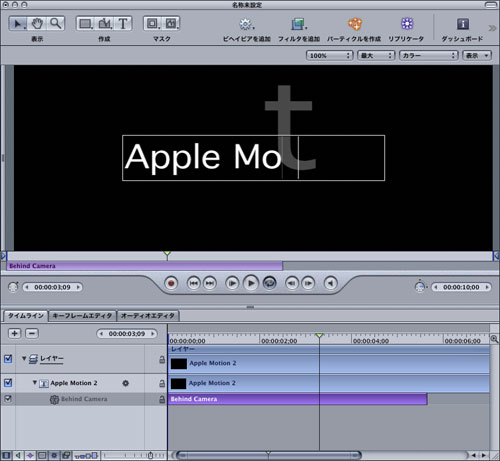Step to previous frame
Image resolution: width=500 pixels, height=461 pixels.
pos(292,283)
